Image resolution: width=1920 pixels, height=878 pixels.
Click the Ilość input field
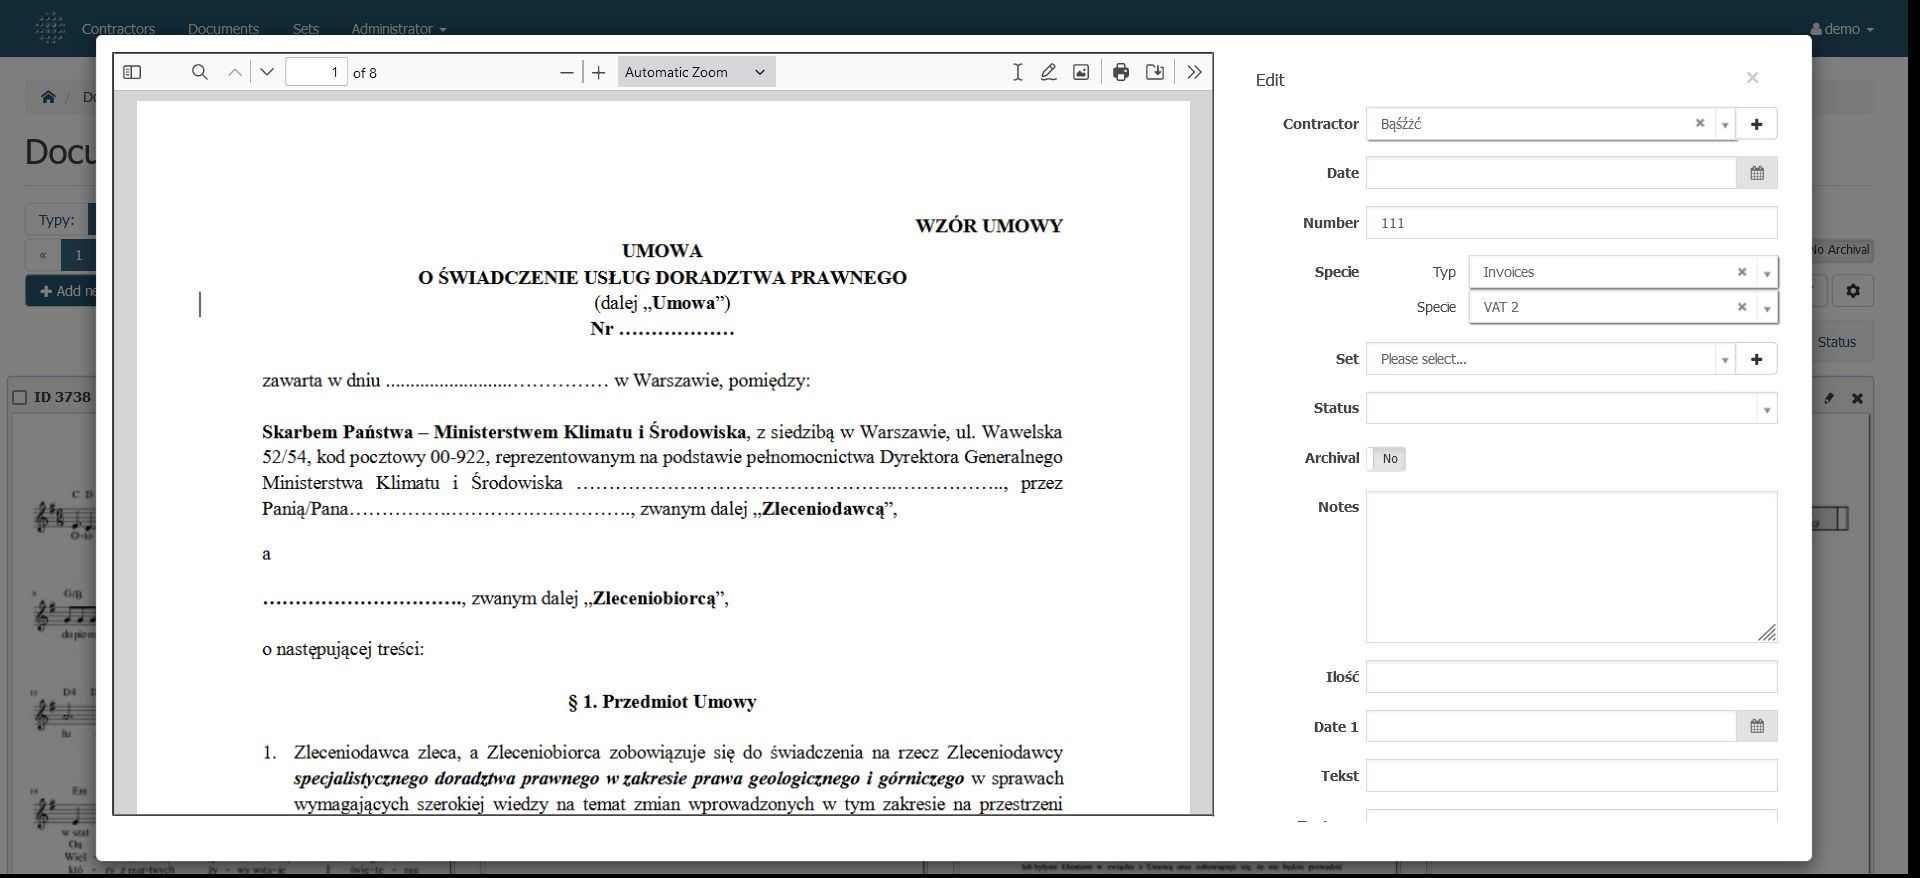coord(1572,677)
